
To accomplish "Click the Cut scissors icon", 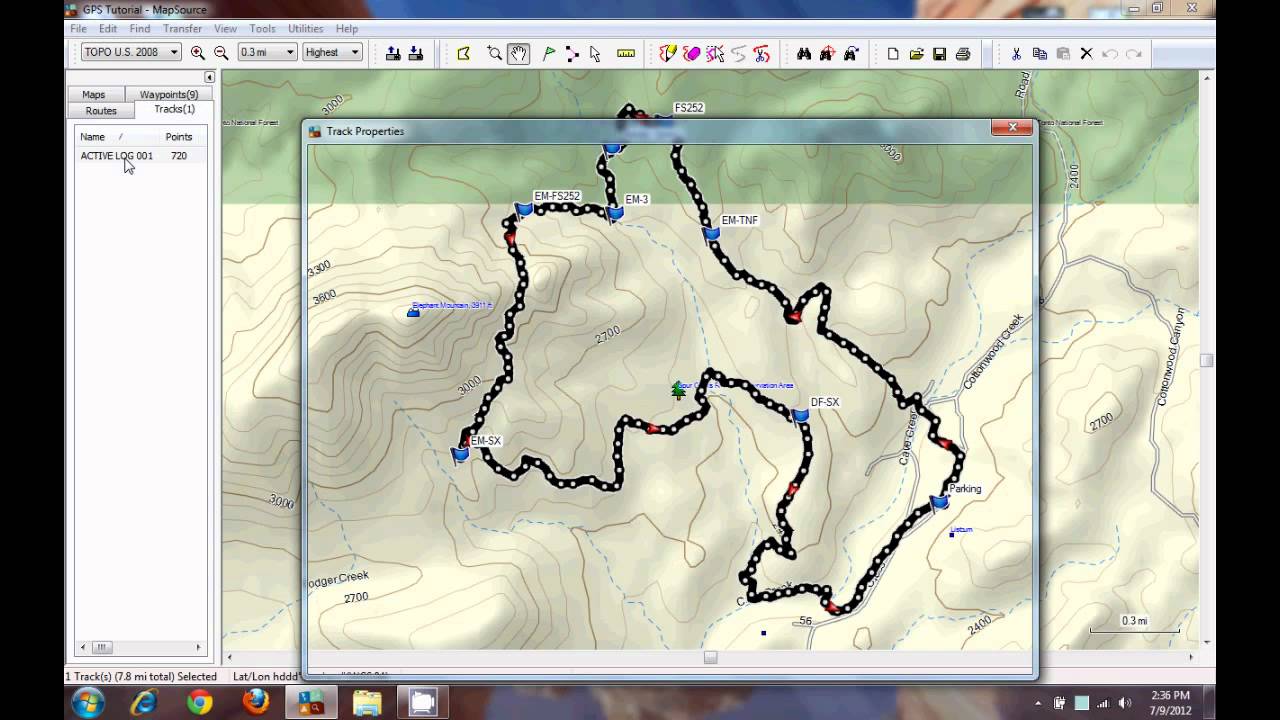I will pos(1016,53).
